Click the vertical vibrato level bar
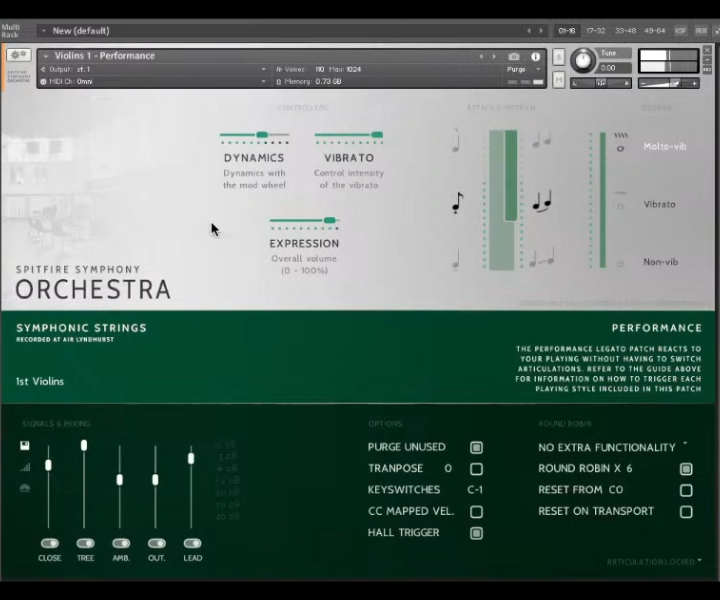720x600 pixels. point(602,200)
